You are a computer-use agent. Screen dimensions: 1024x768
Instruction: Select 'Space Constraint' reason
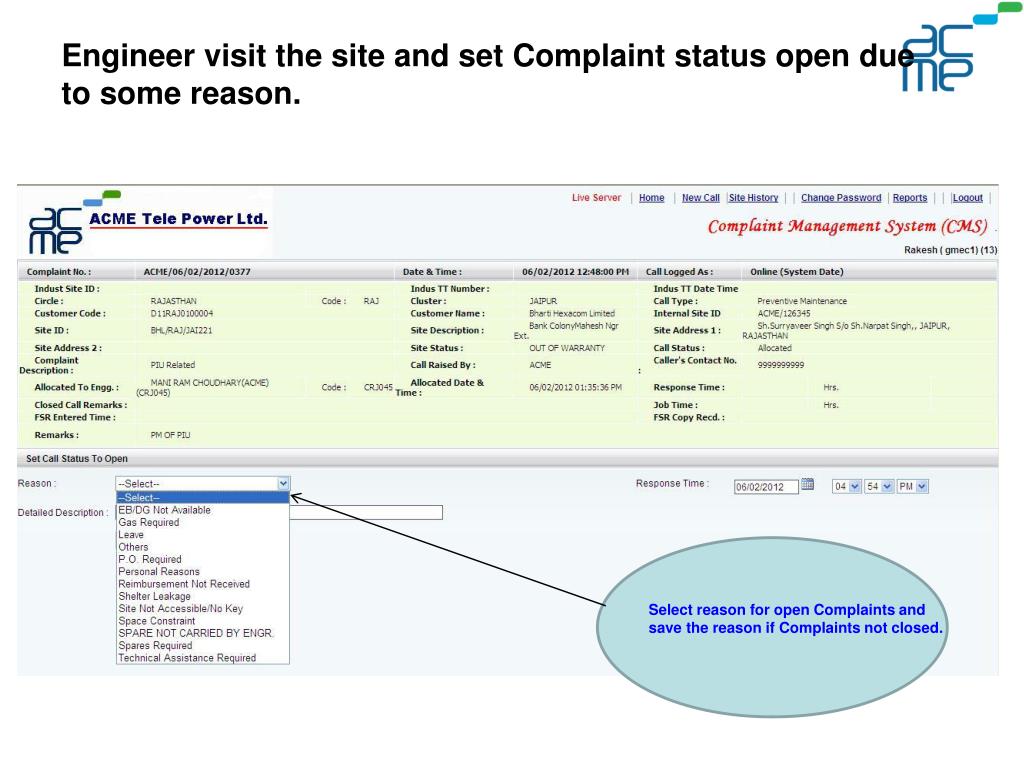click(202, 621)
